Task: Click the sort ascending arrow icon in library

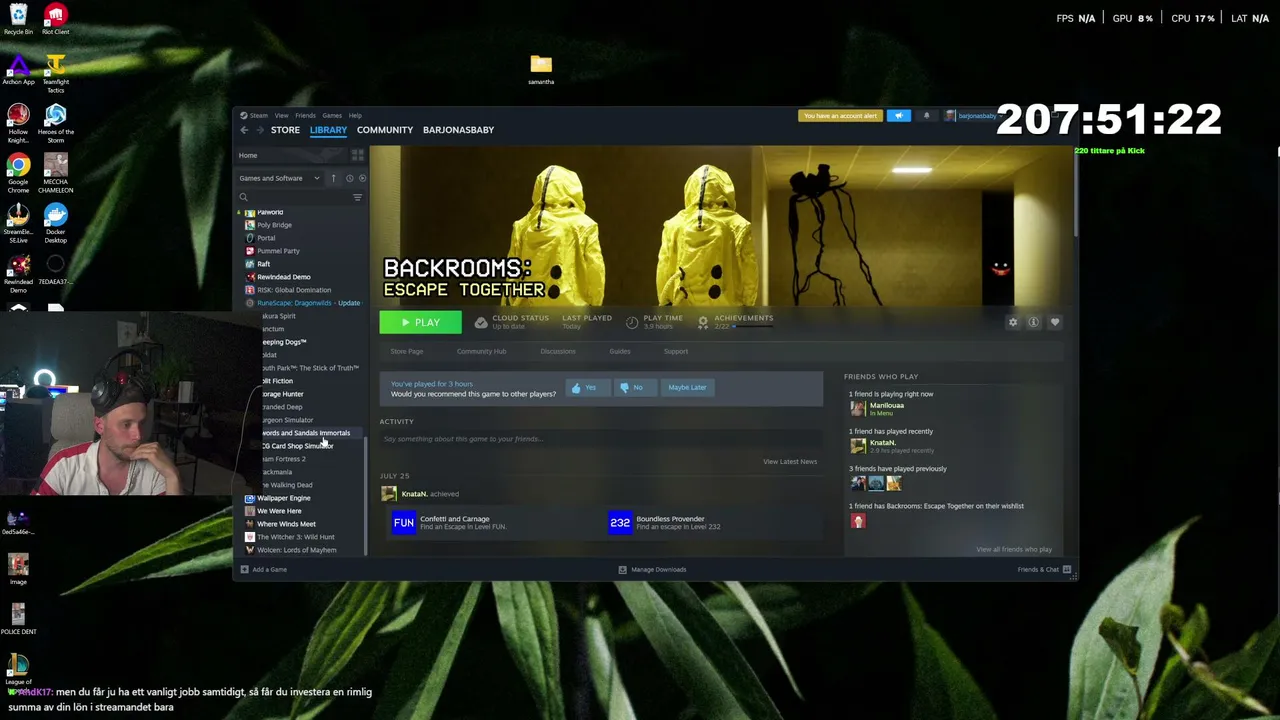Action: pos(334,178)
